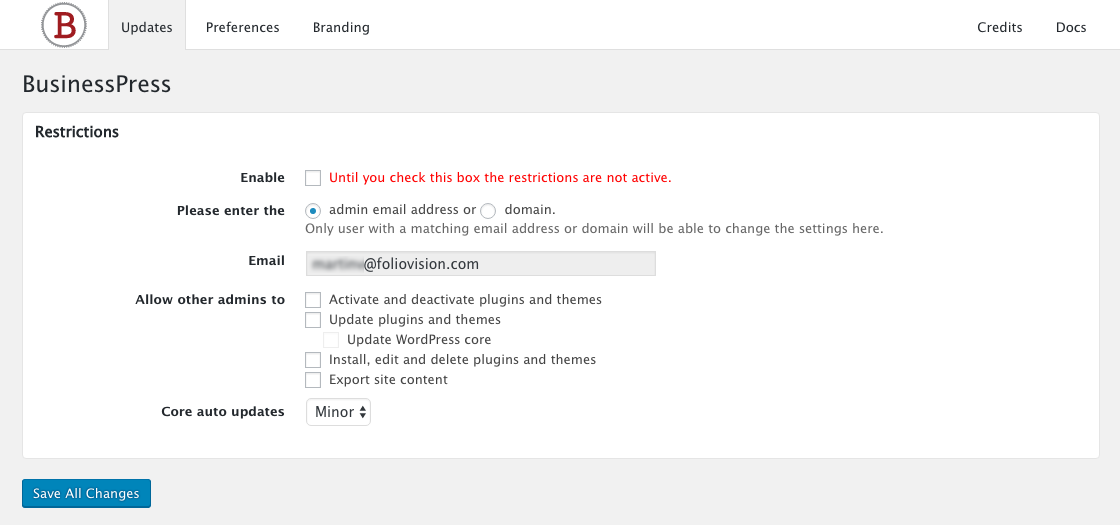Choose the domain radio option
Screen dimensions: 1120x525
pos(488,211)
